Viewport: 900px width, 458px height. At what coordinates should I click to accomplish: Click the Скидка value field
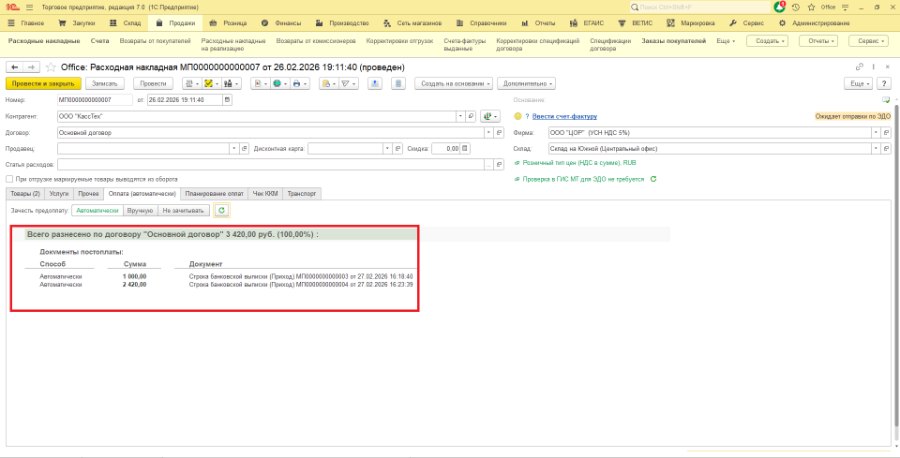(446, 149)
